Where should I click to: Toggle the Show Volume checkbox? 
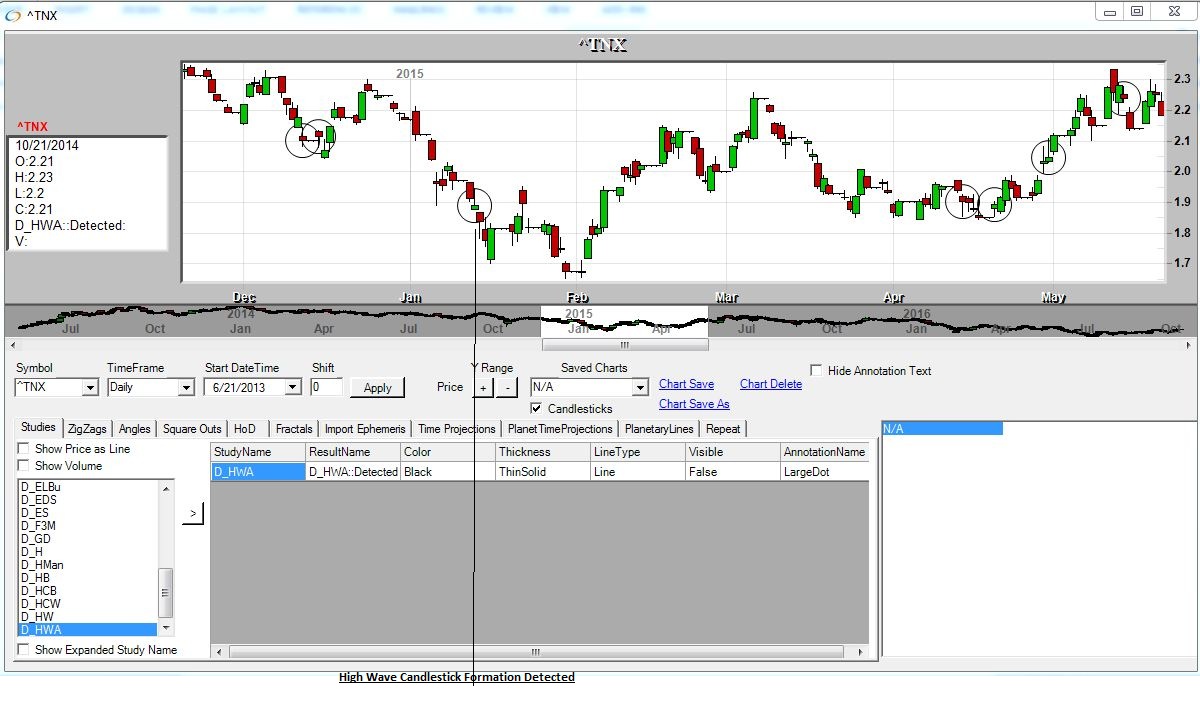tap(24, 466)
